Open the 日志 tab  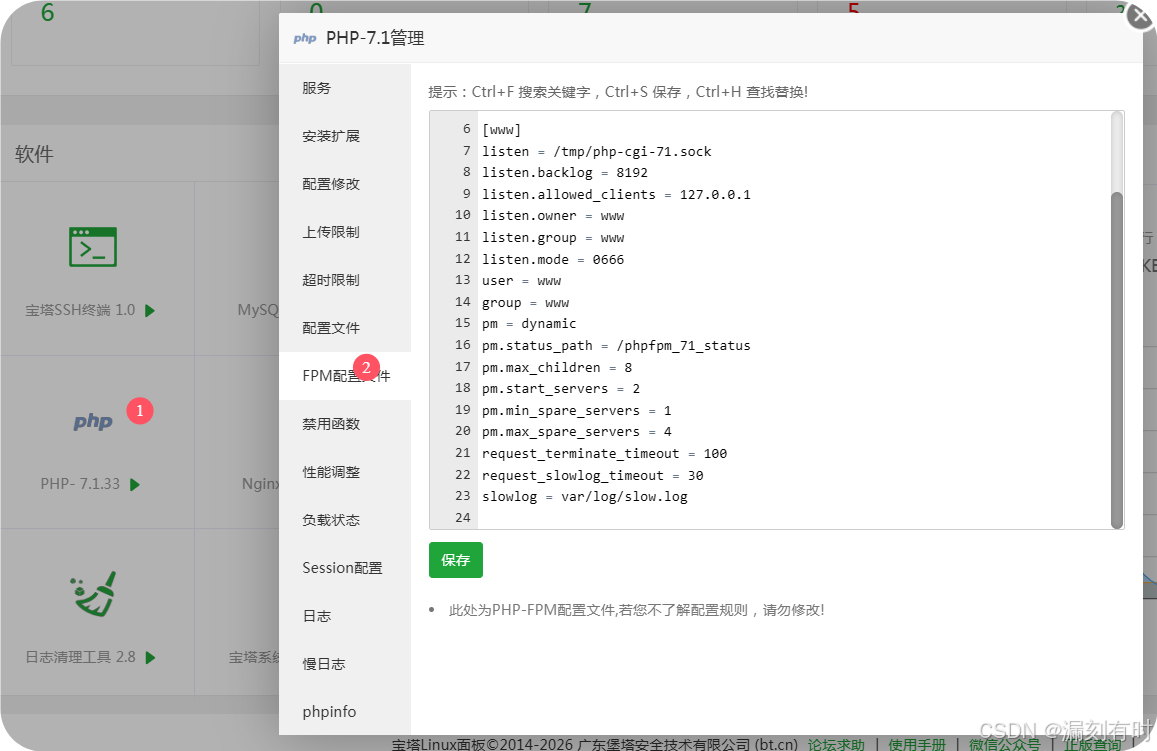345,615
